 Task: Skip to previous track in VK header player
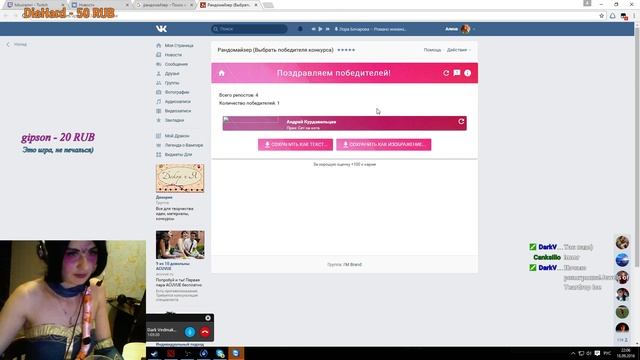pos(313,29)
